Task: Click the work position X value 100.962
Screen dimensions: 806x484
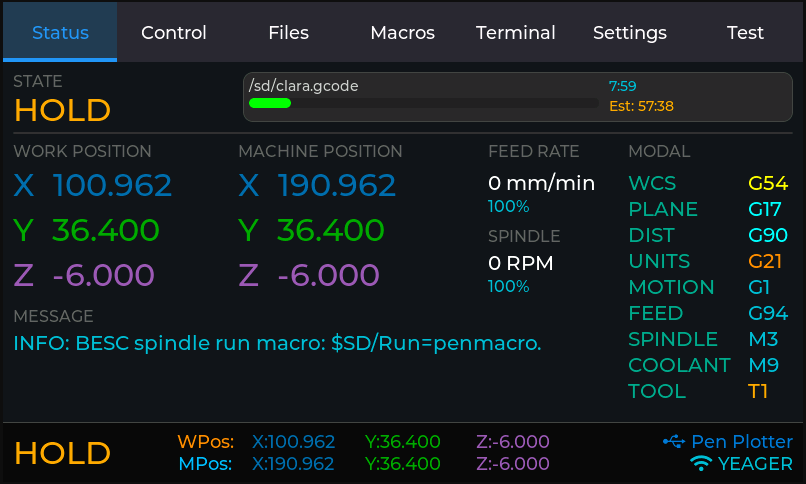Action: coord(112,185)
